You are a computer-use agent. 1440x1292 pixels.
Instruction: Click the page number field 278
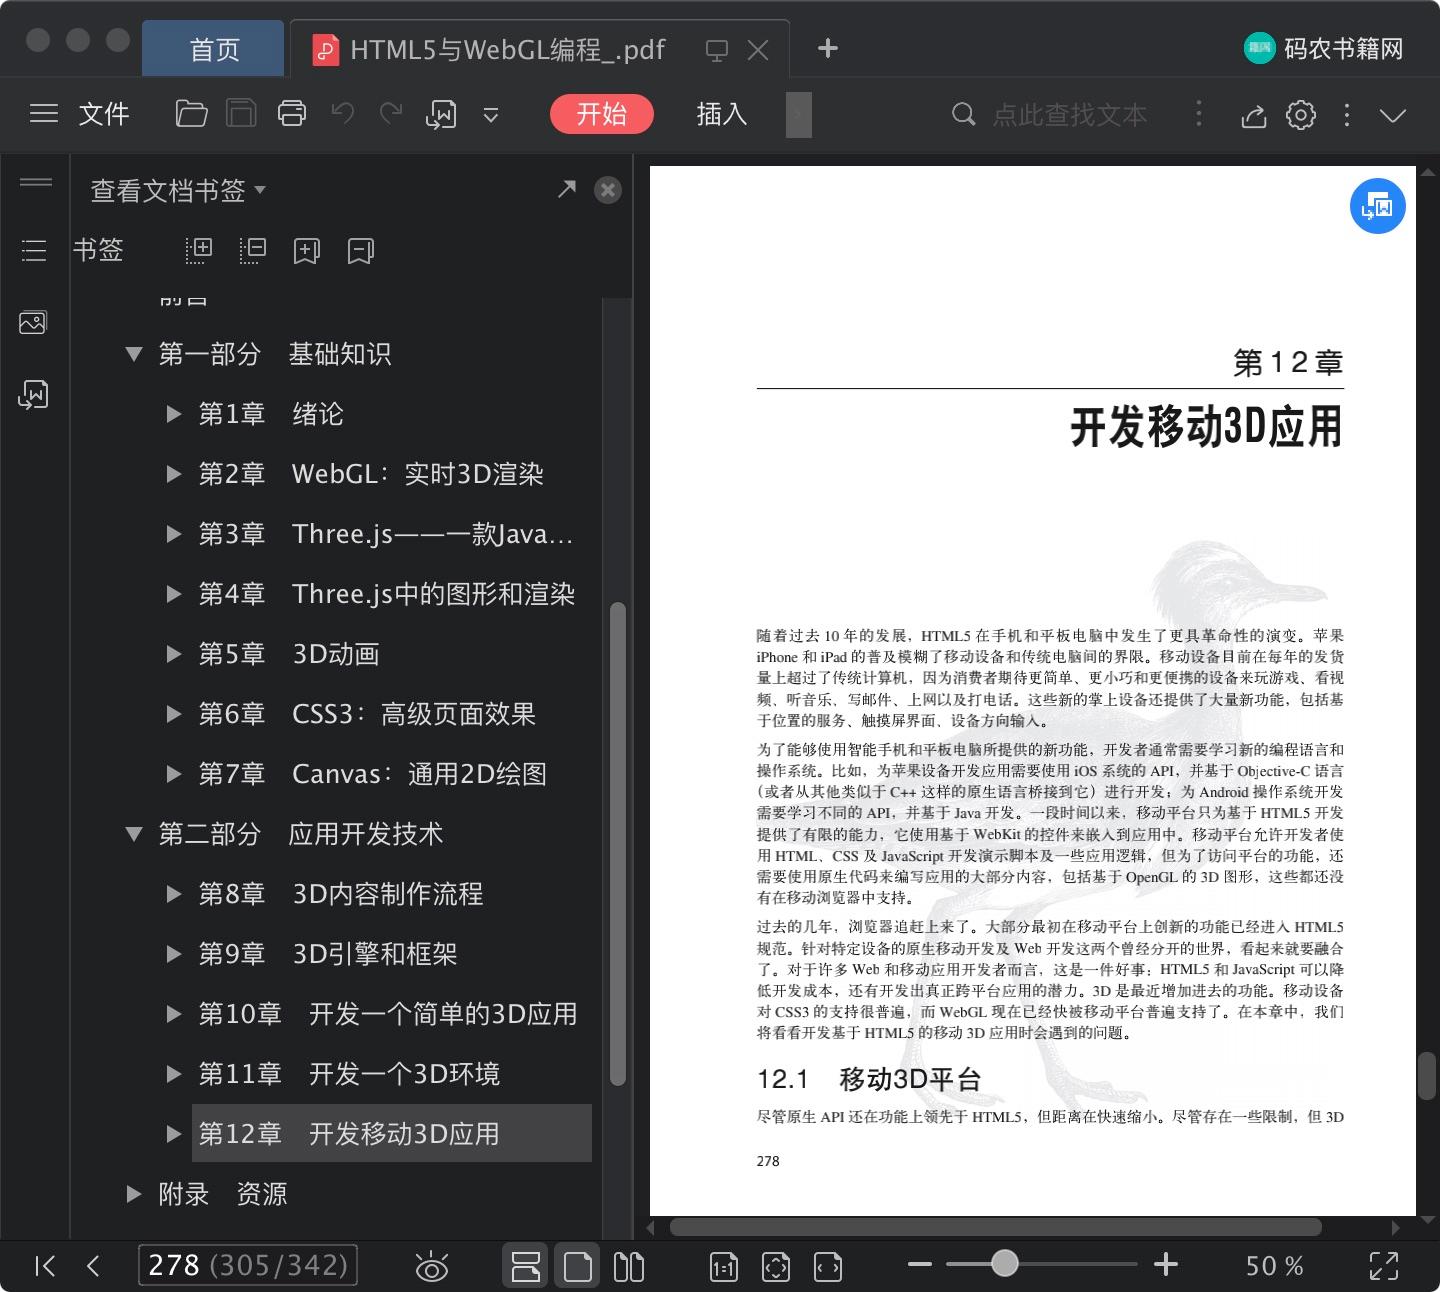[248, 1265]
